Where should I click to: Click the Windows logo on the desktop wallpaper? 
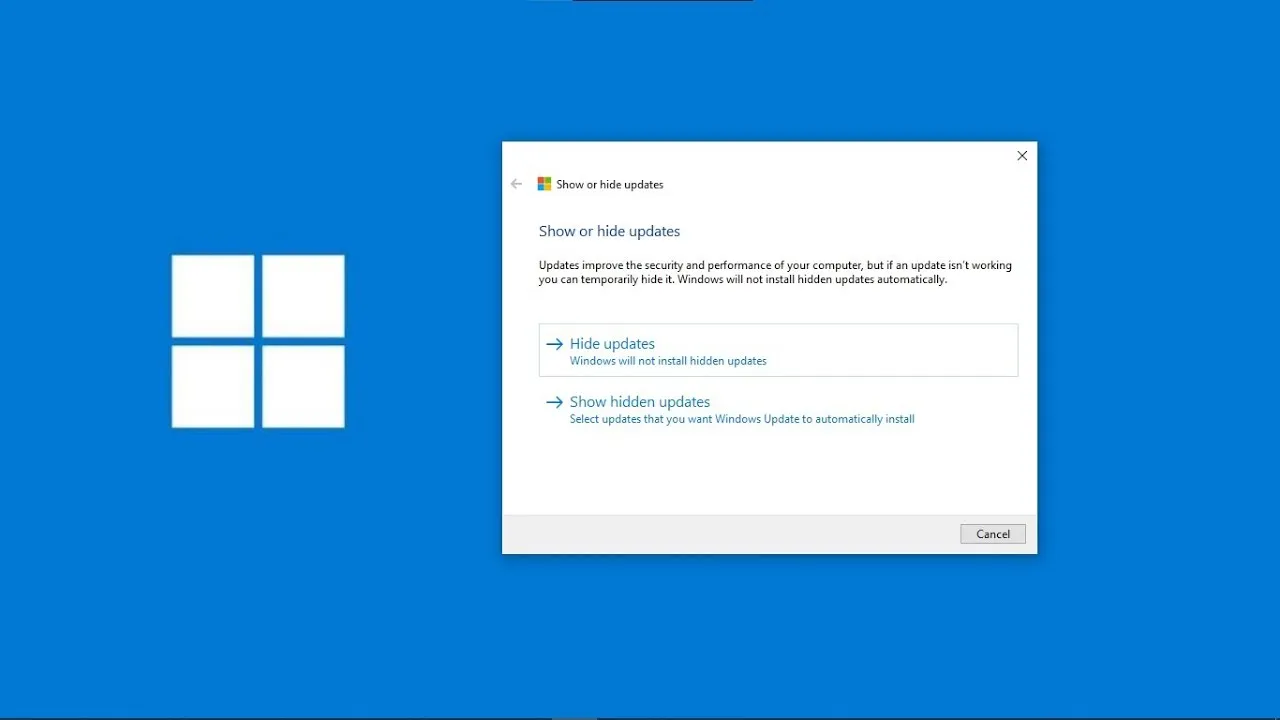(x=258, y=340)
